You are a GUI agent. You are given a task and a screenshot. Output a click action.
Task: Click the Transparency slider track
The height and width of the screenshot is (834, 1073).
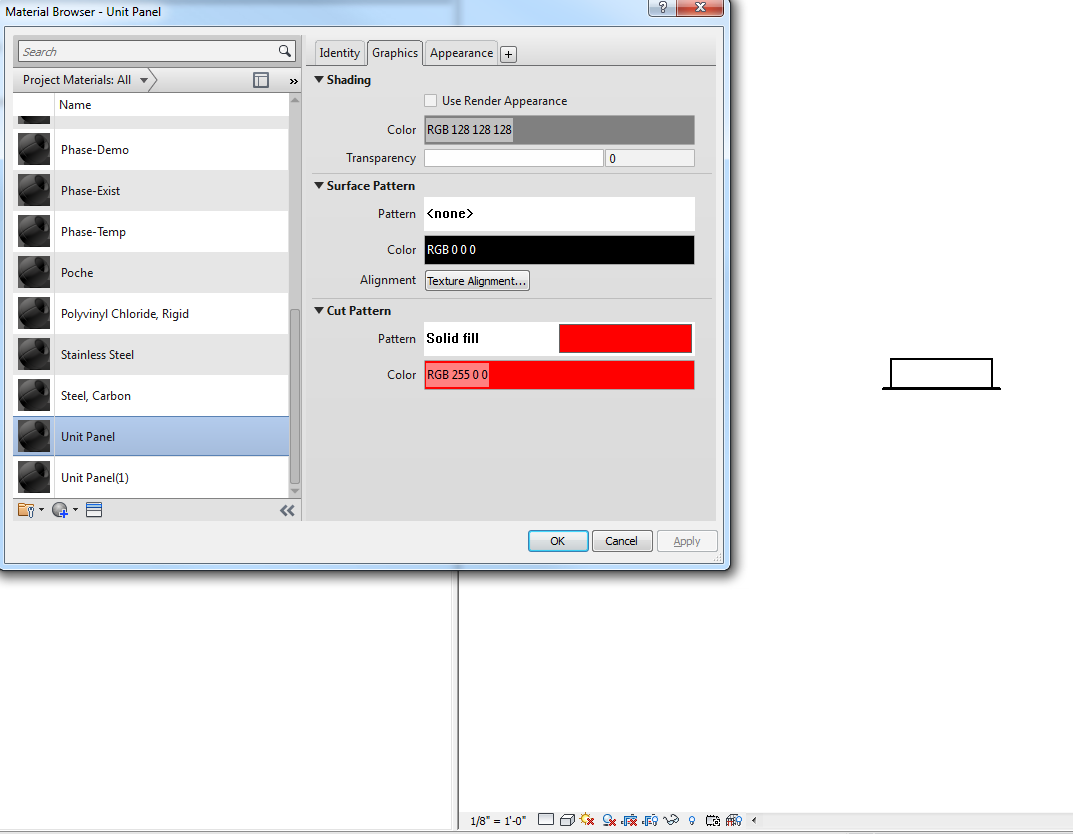coord(513,158)
